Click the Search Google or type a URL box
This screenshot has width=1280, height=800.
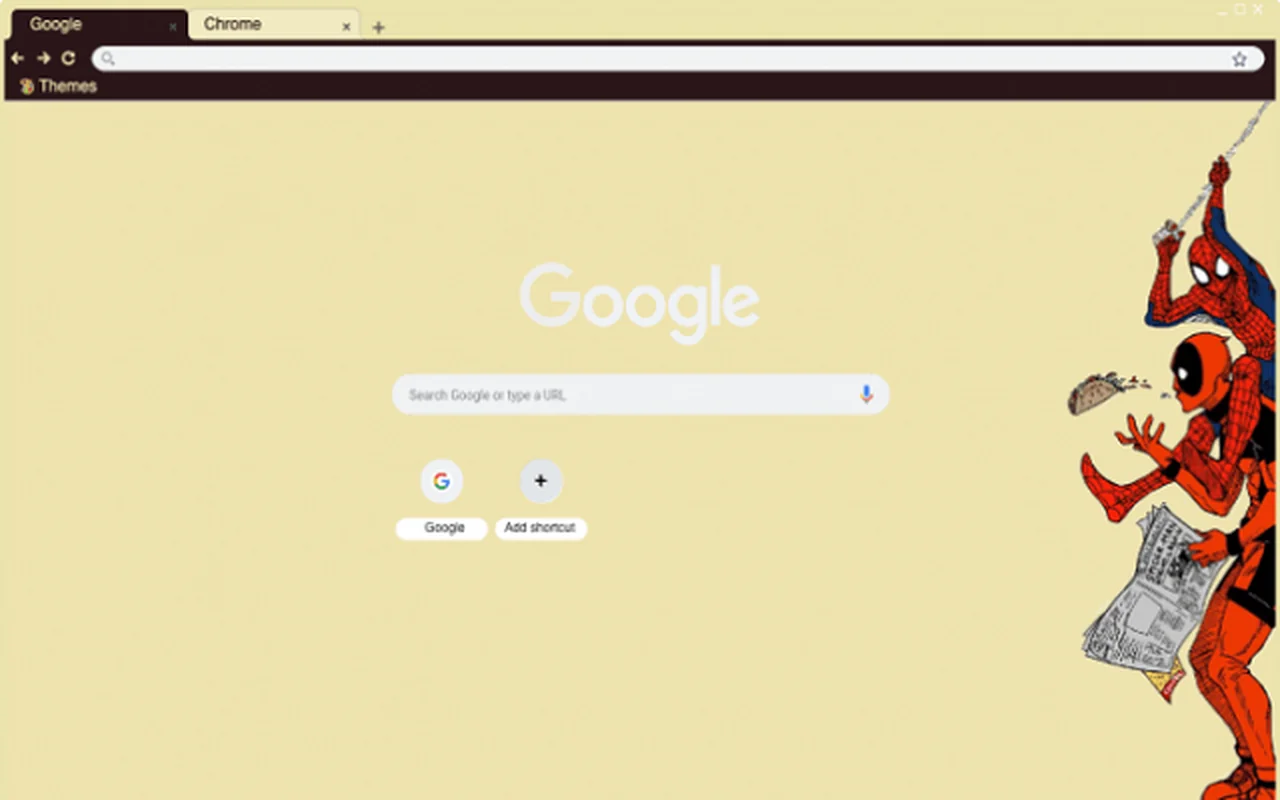pos(641,395)
